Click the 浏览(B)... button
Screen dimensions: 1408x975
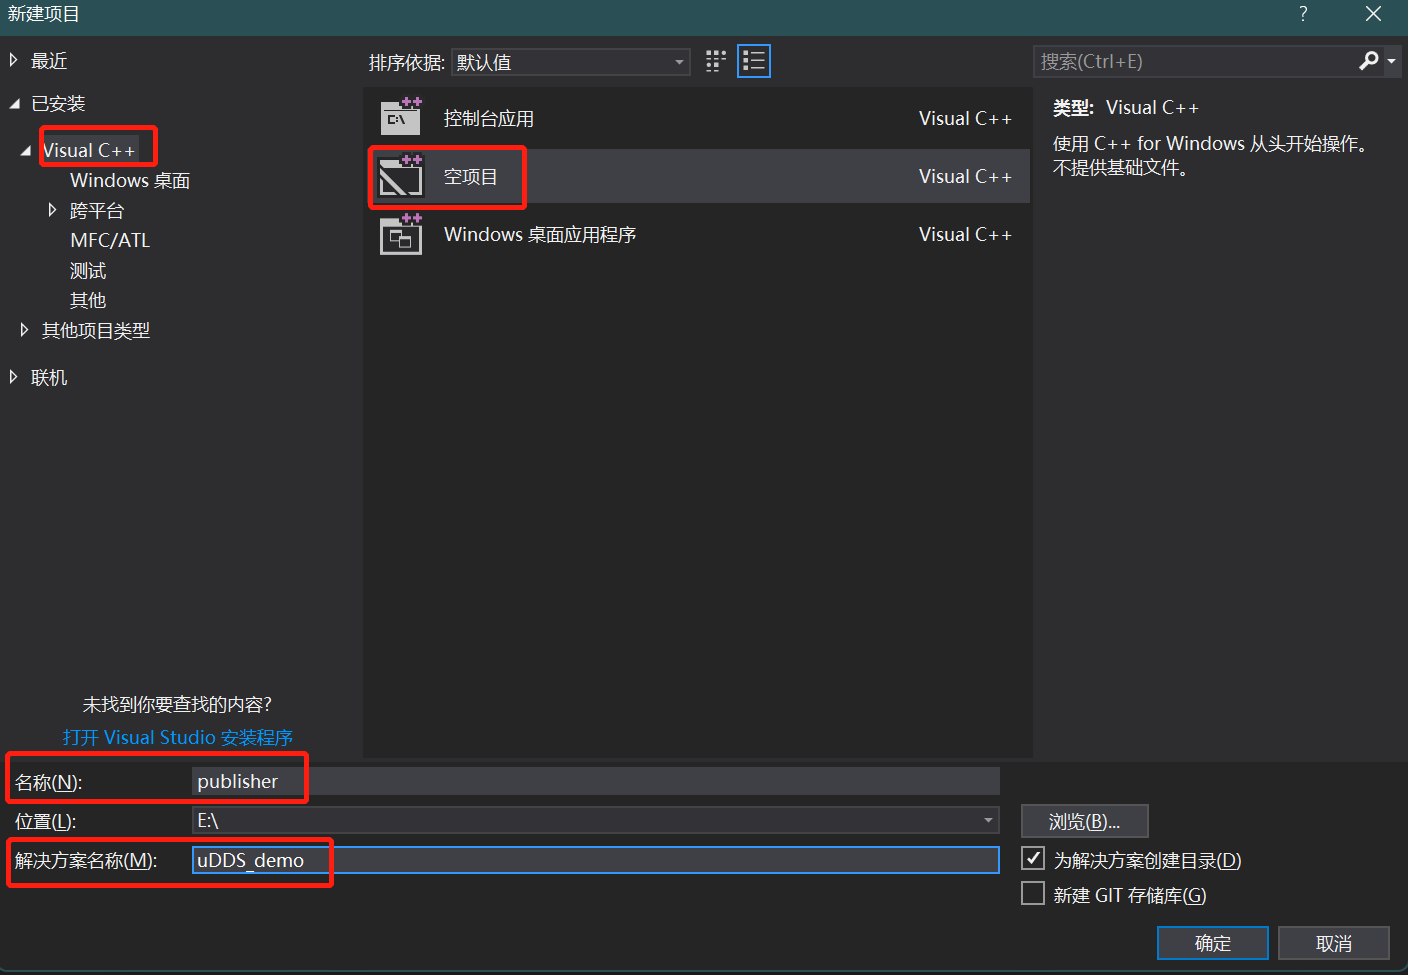pyautogui.click(x=1084, y=821)
